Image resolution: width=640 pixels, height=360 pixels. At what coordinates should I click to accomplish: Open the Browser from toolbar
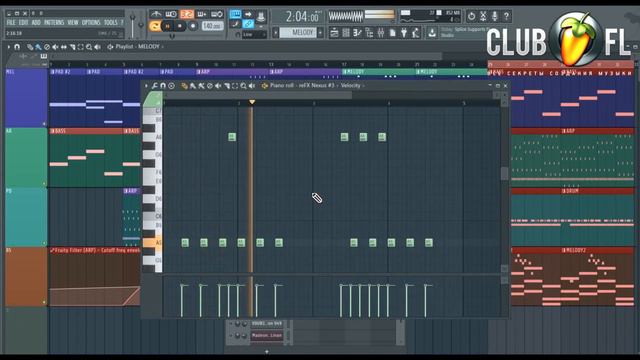(369, 33)
